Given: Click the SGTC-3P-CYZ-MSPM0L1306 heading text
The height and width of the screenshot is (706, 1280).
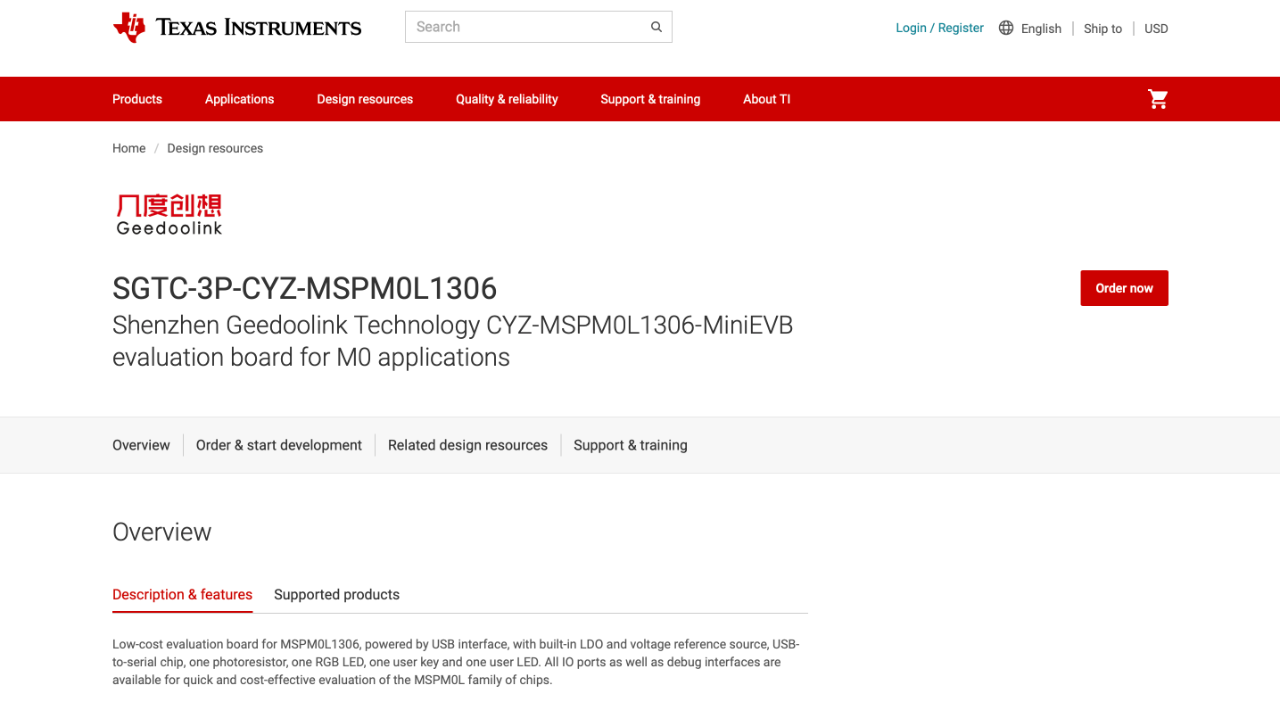Looking at the screenshot, I should point(305,288).
